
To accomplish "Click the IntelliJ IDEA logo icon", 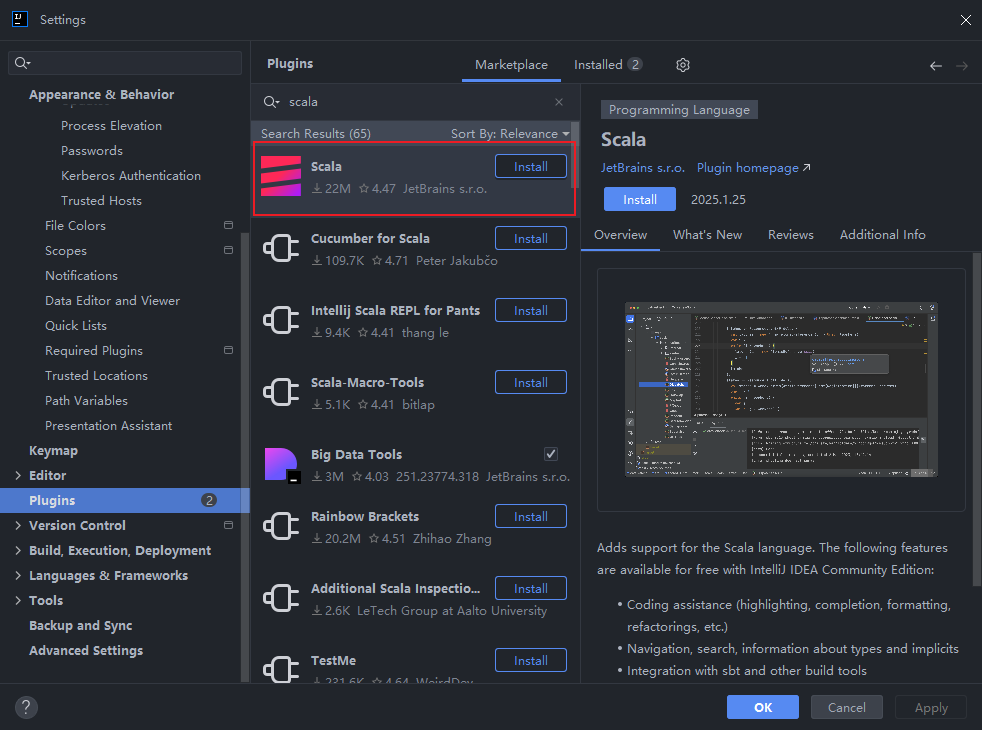I will point(20,19).
